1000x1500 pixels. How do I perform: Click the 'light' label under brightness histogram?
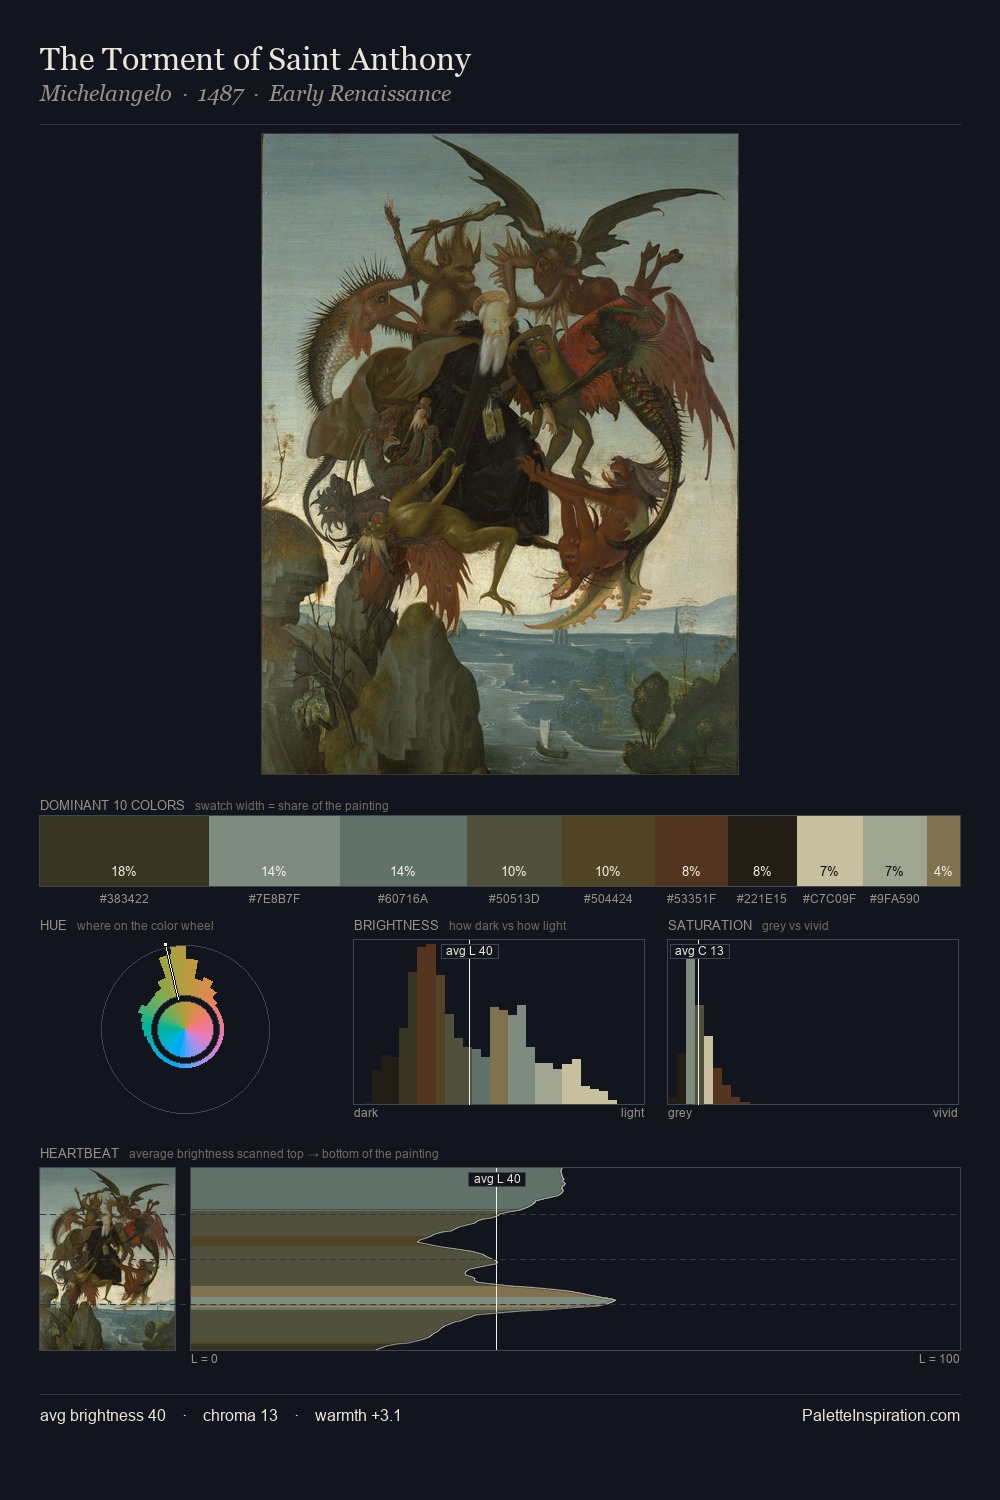632,1113
